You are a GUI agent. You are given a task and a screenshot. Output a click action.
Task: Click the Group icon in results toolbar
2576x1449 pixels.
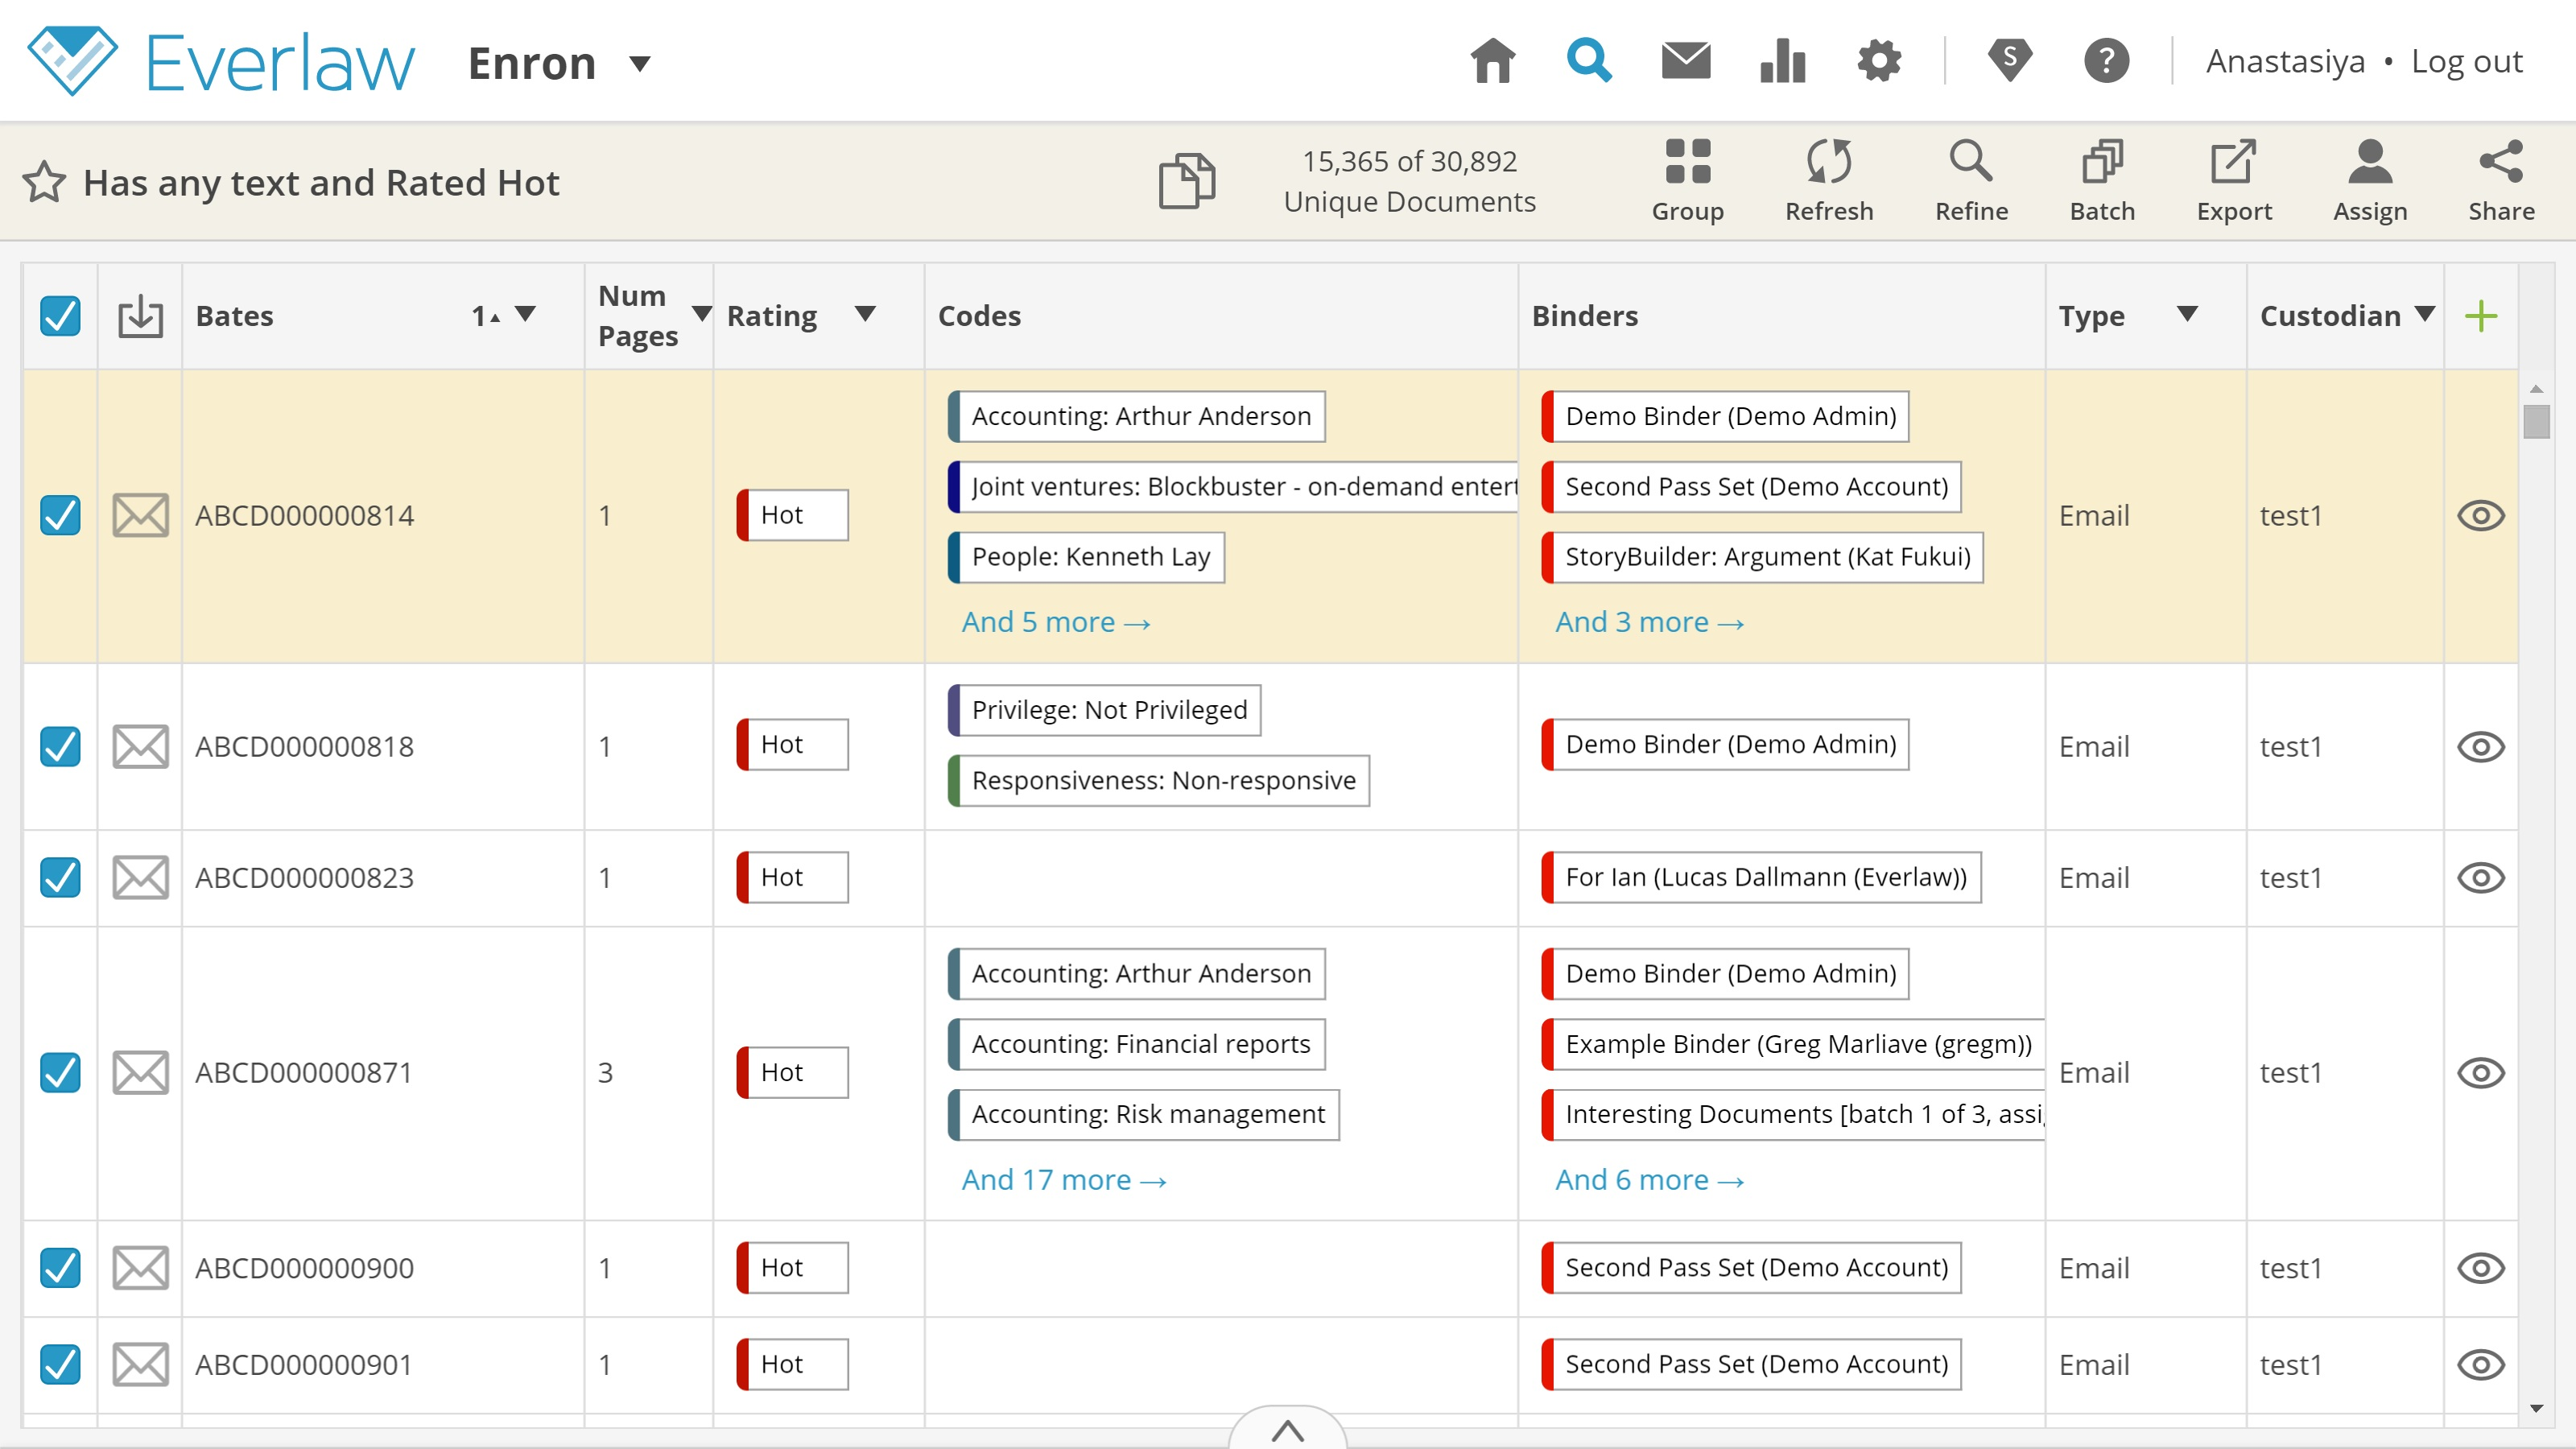pyautogui.click(x=1687, y=180)
